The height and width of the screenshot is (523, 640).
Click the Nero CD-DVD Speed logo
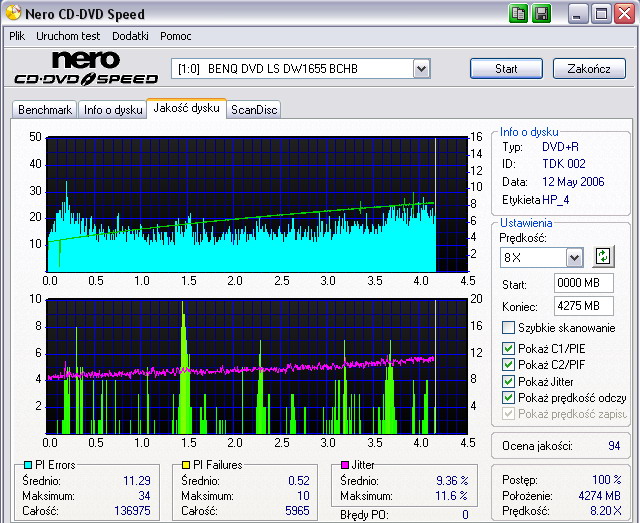click(x=86, y=68)
